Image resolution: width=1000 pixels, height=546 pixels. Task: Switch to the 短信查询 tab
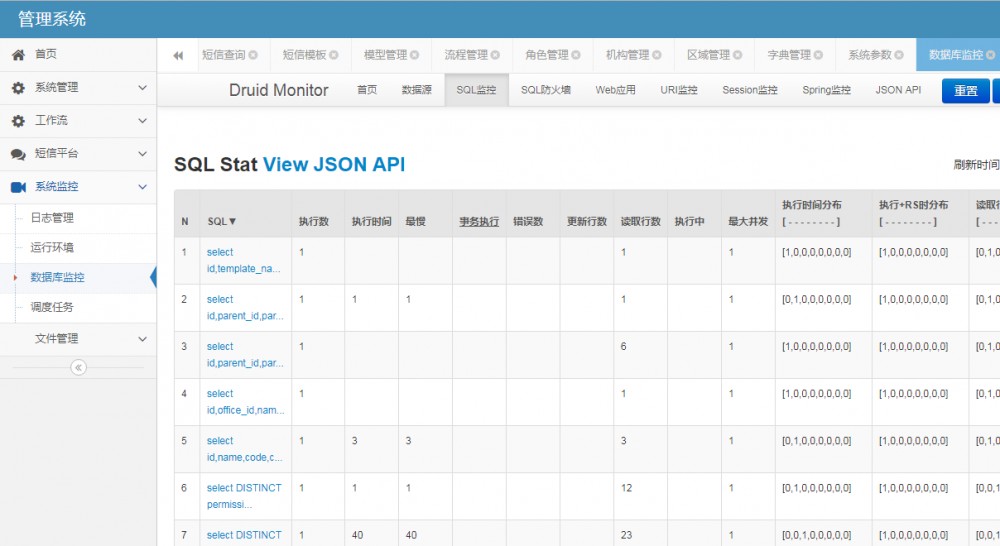coord(224,55)
